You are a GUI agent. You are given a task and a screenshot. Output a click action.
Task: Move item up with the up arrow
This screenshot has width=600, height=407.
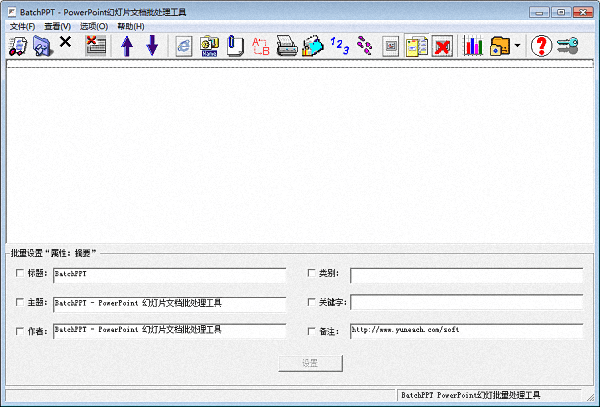pos(127,46)
